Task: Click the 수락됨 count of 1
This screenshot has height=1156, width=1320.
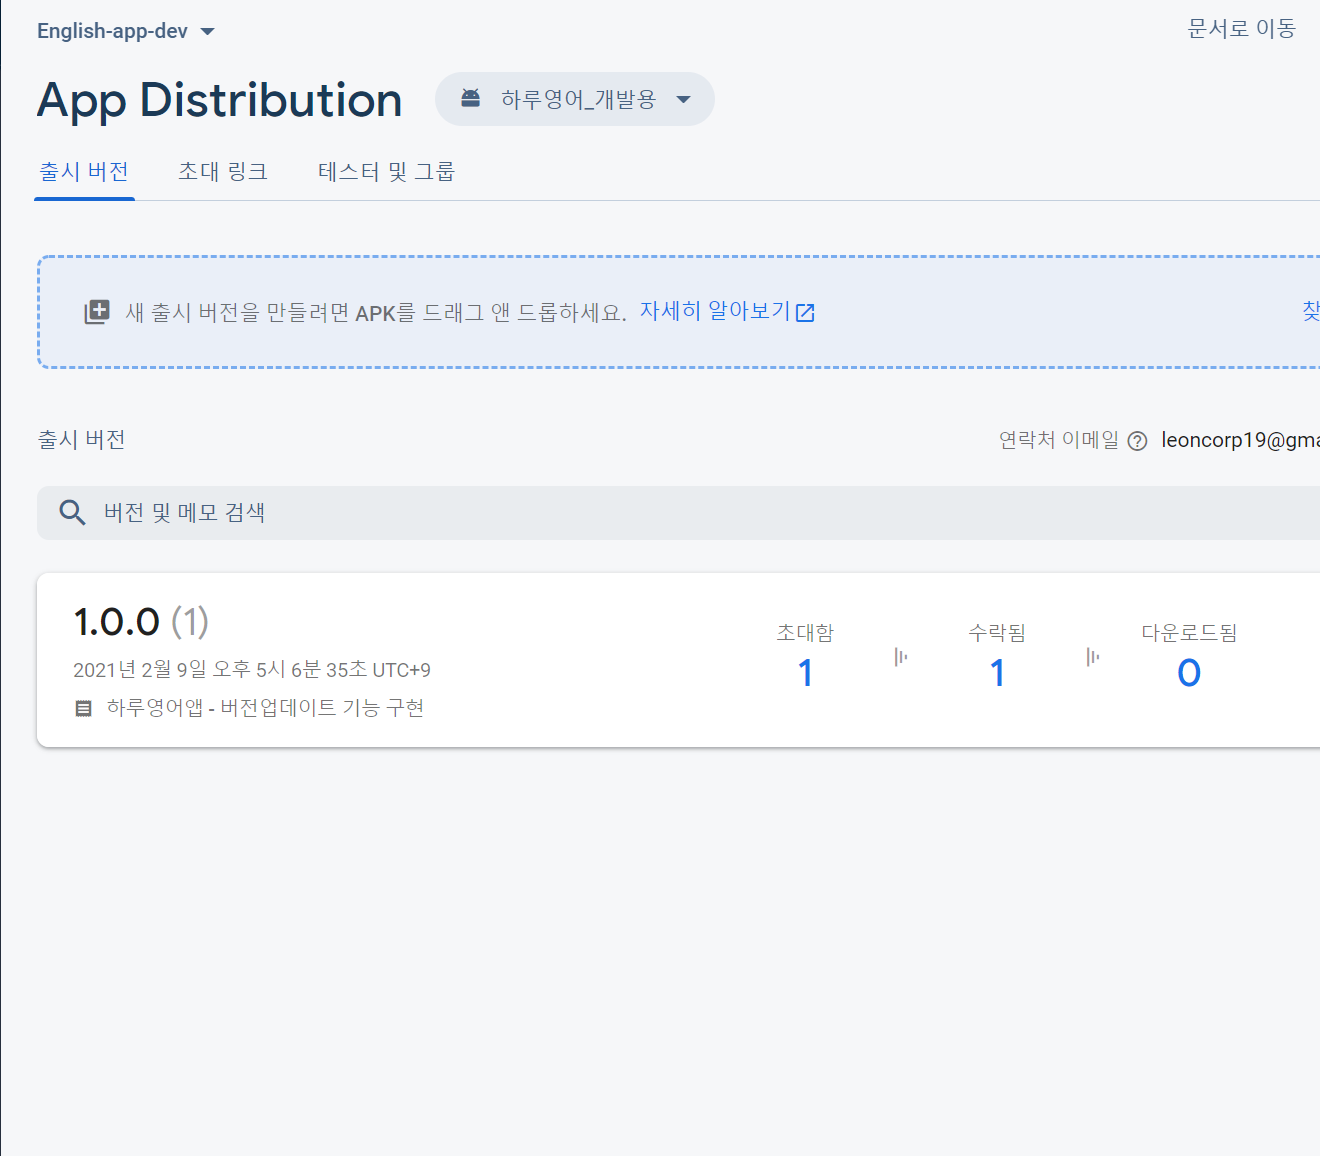Action: (997, 673)
